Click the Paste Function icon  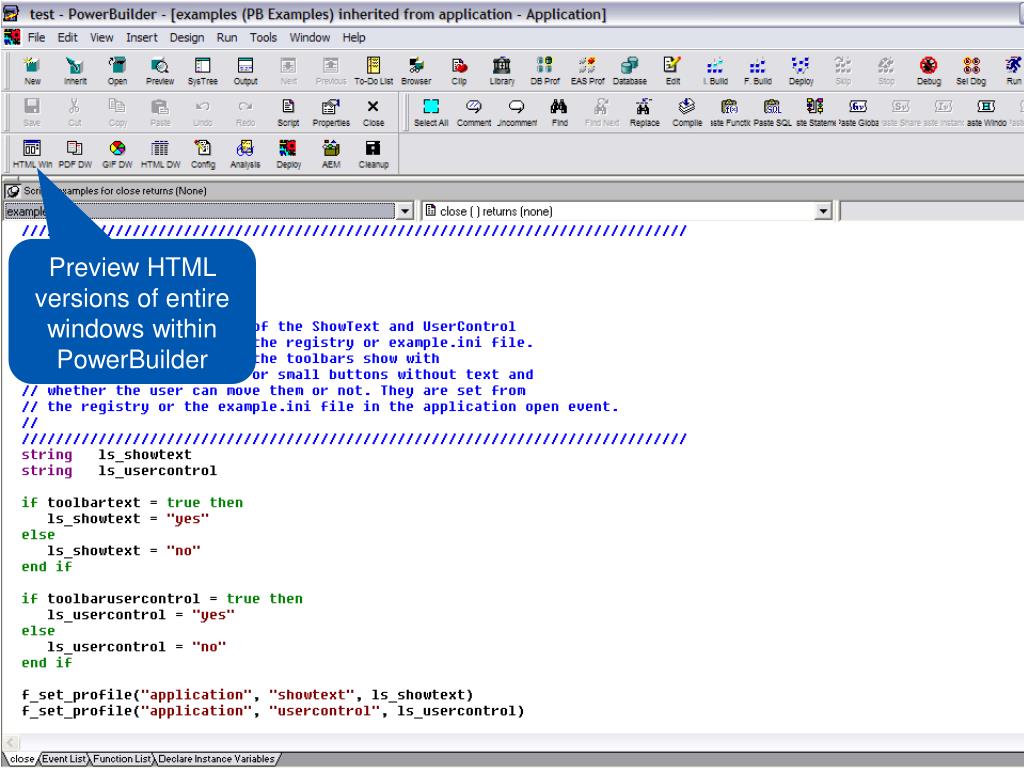coord(730,112)
